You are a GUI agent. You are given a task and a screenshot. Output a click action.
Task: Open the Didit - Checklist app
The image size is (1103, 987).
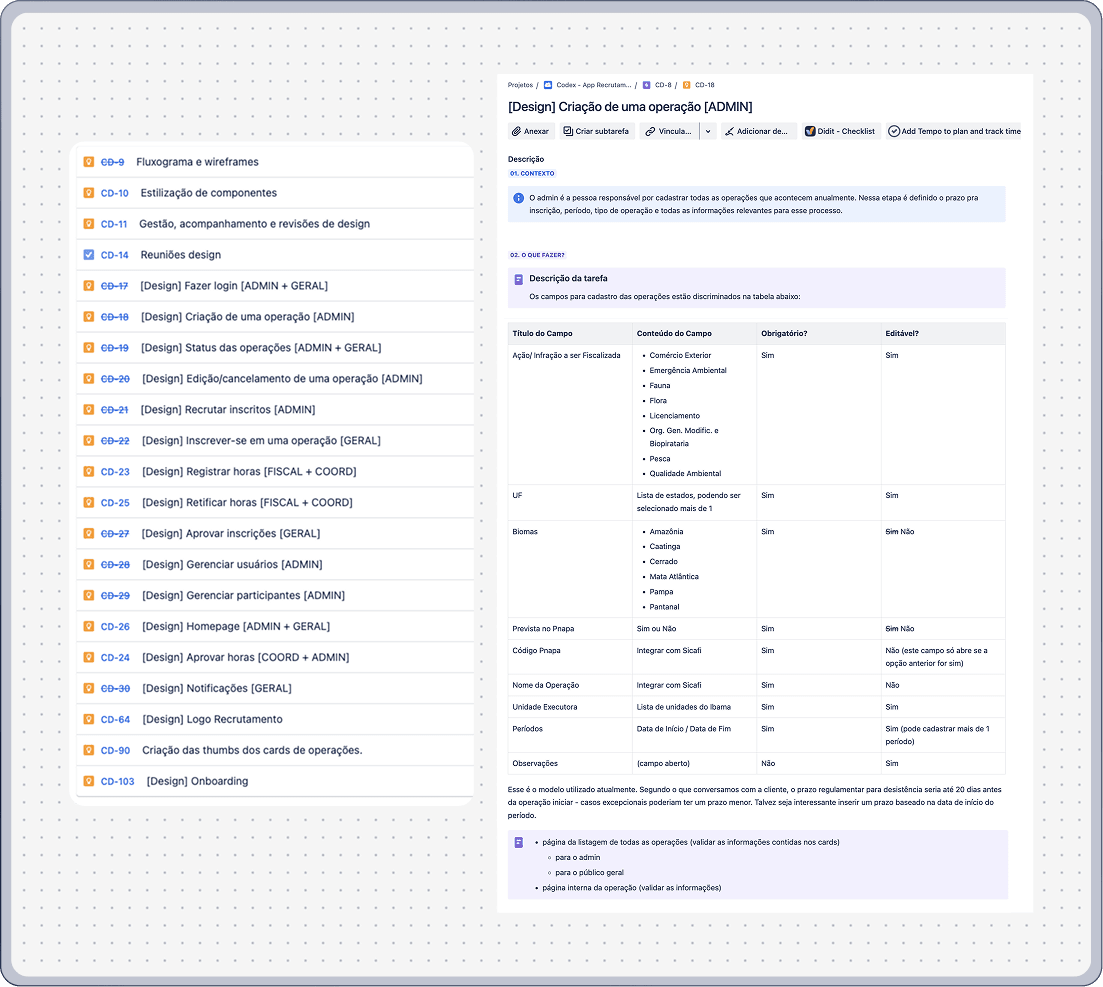tap(840, 131)
